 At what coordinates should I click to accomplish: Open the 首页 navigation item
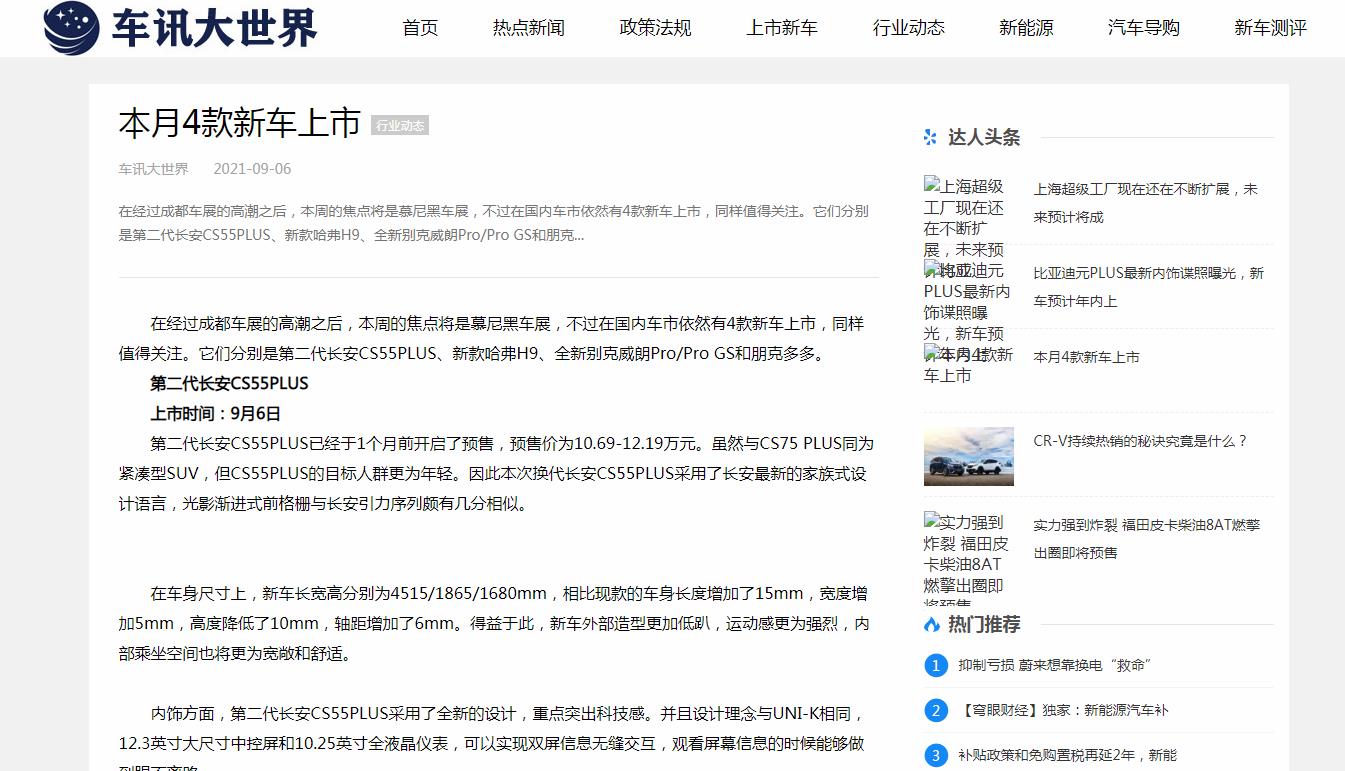click(420, 28)
